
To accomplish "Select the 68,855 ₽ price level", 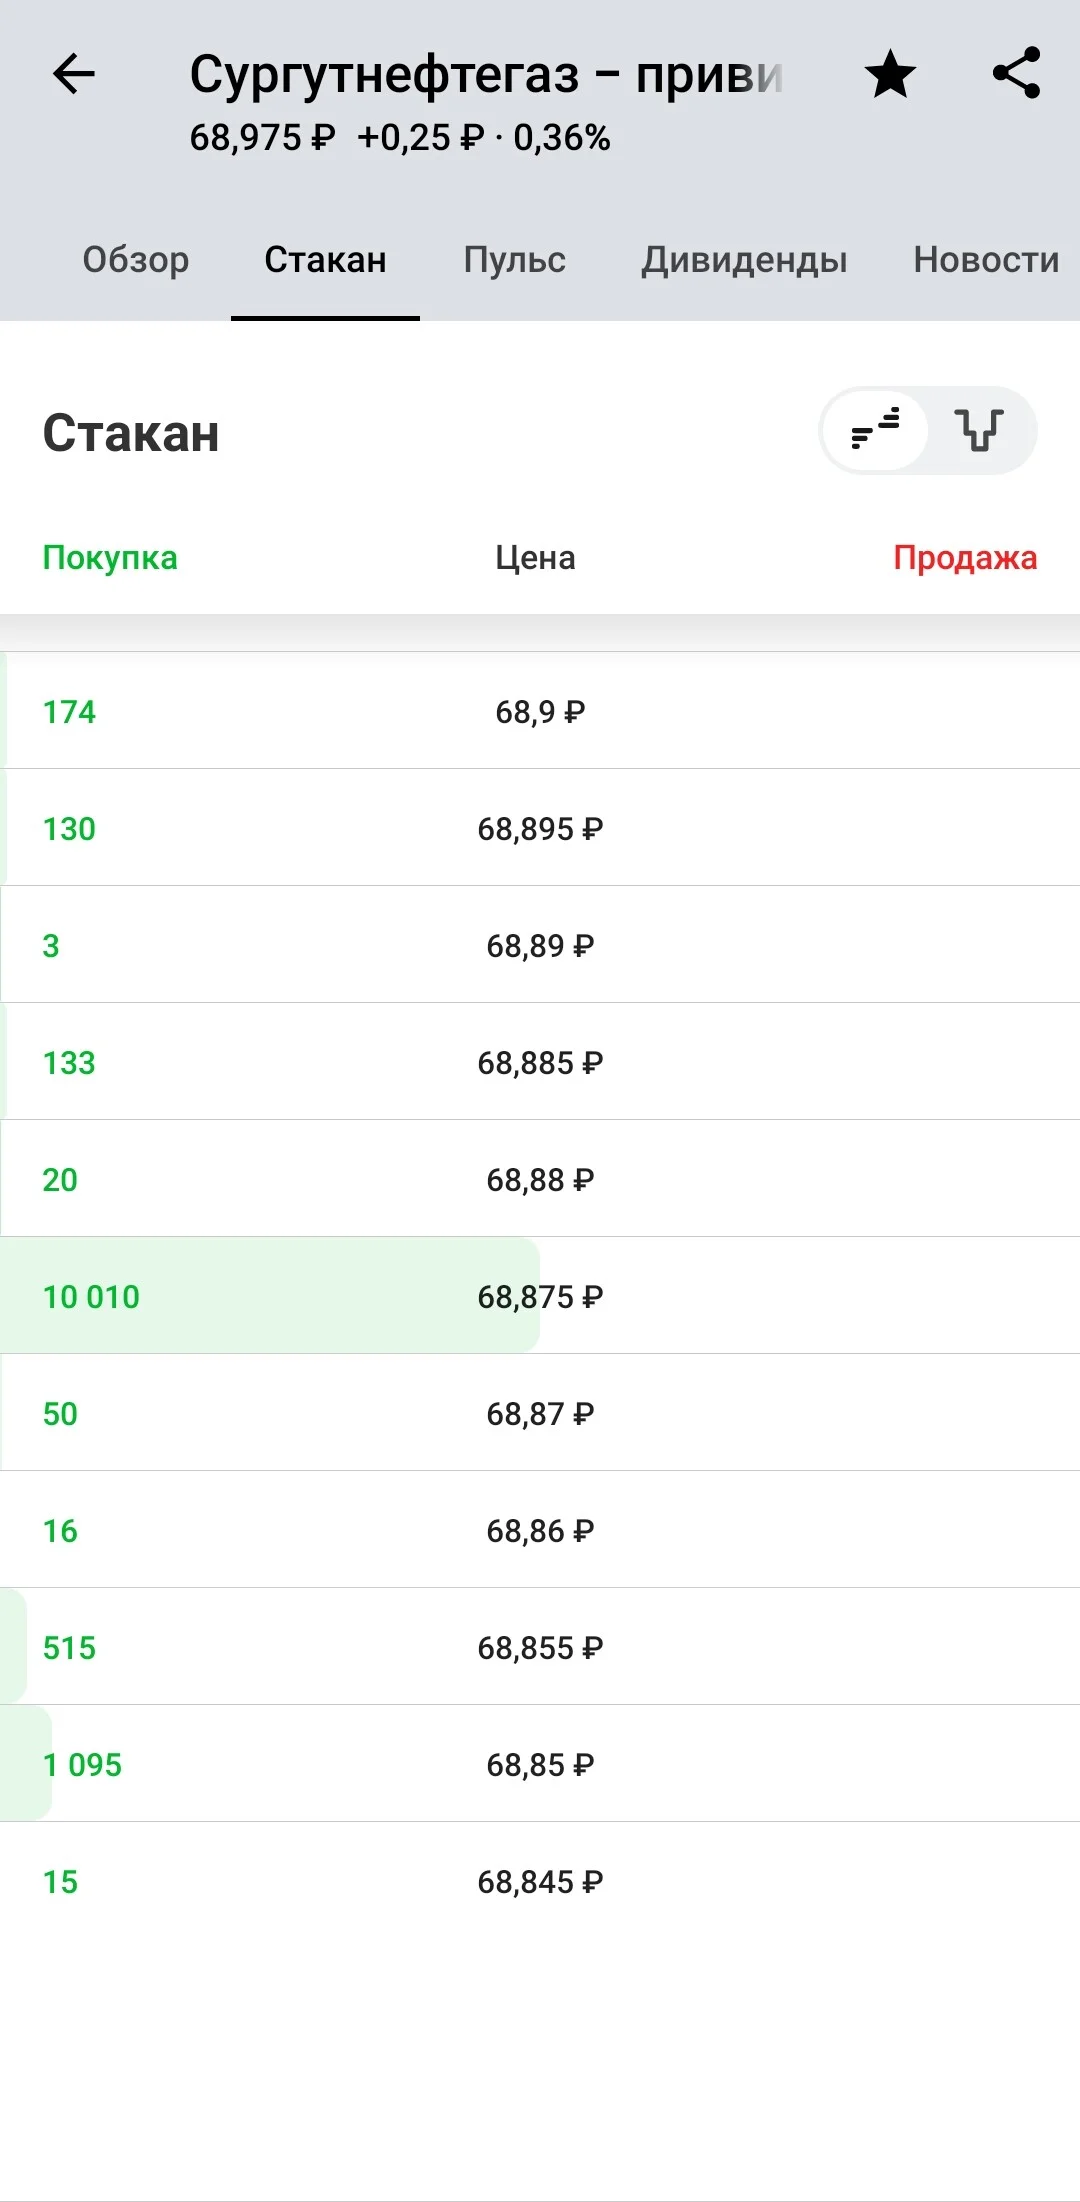I will 540,1647.
